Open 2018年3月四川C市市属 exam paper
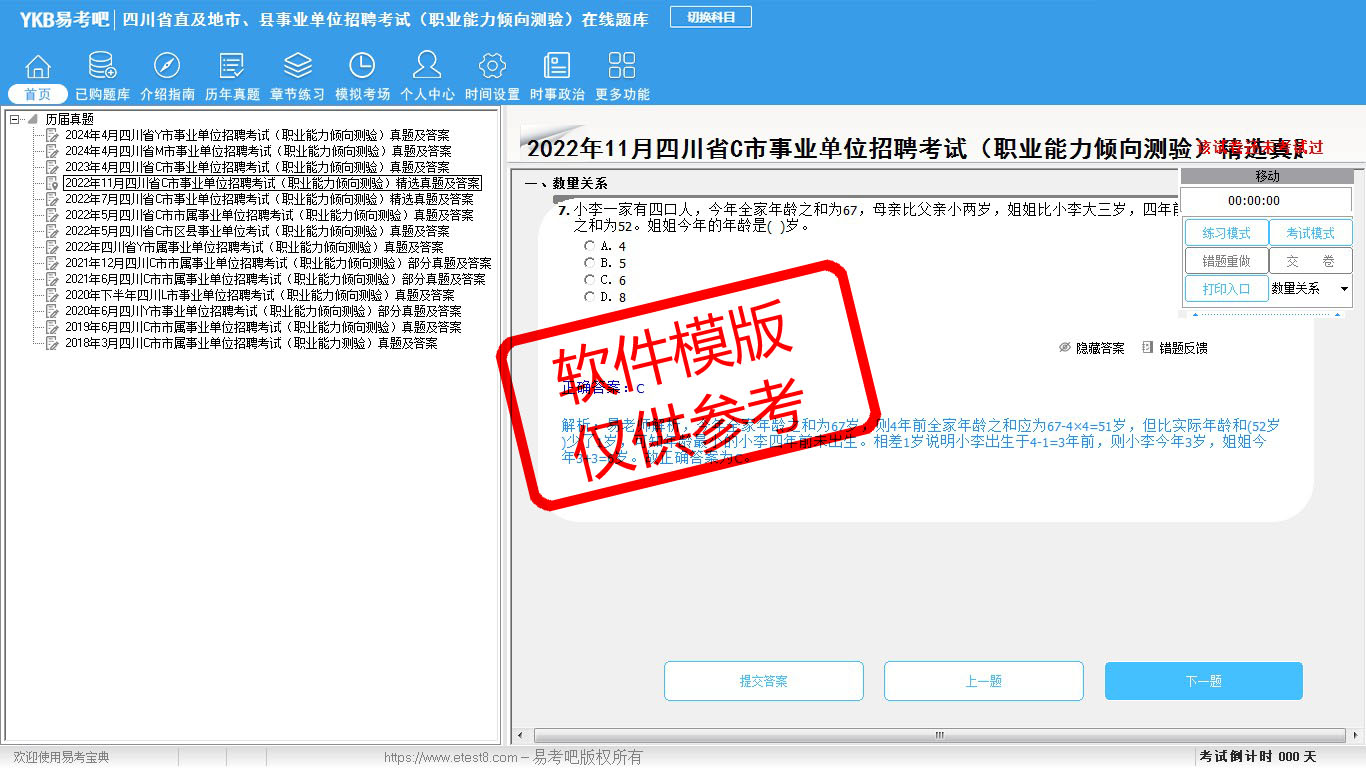 (x=251, y=343)
